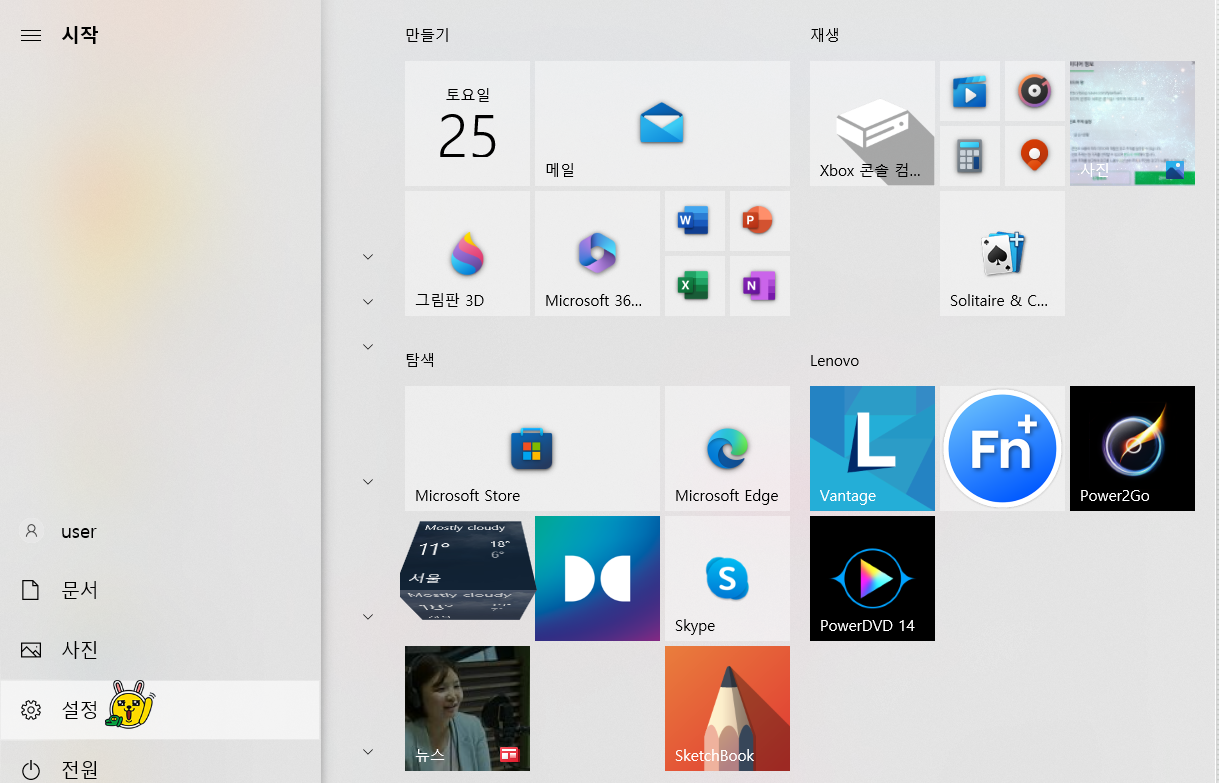Open the 사진 live tile in 재생 group
The image size is (1219, 783).
1132,123
